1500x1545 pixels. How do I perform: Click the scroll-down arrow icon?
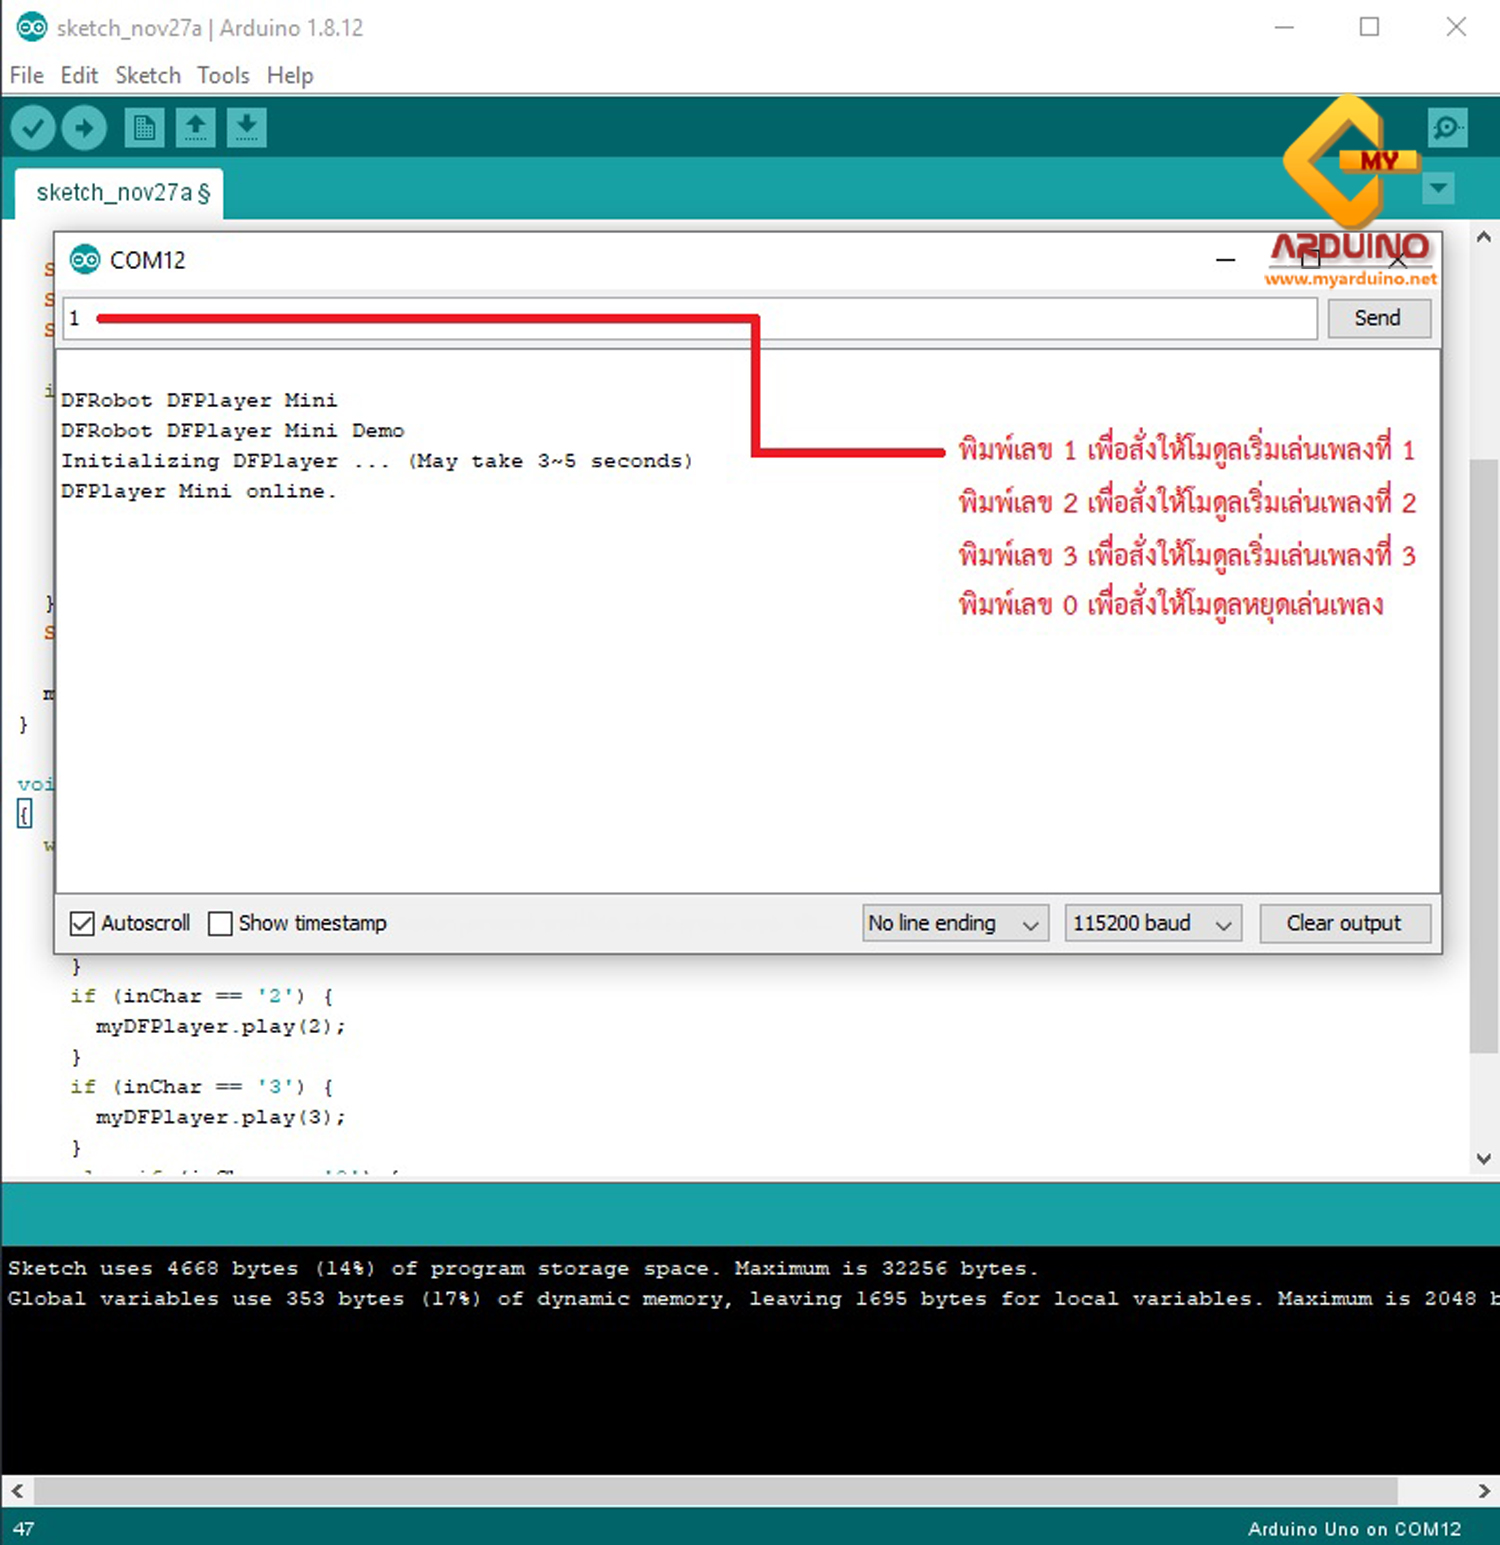[x=1483, y=1158]
